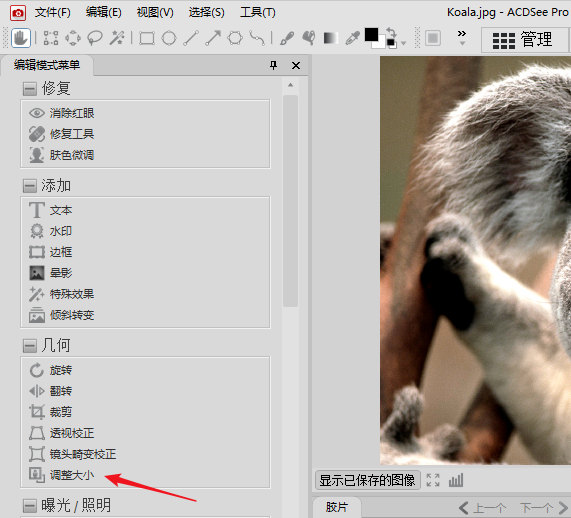Switch to the 胶片 tab
The height and width of the screenshot is (518, 571).
click(337, 507)
